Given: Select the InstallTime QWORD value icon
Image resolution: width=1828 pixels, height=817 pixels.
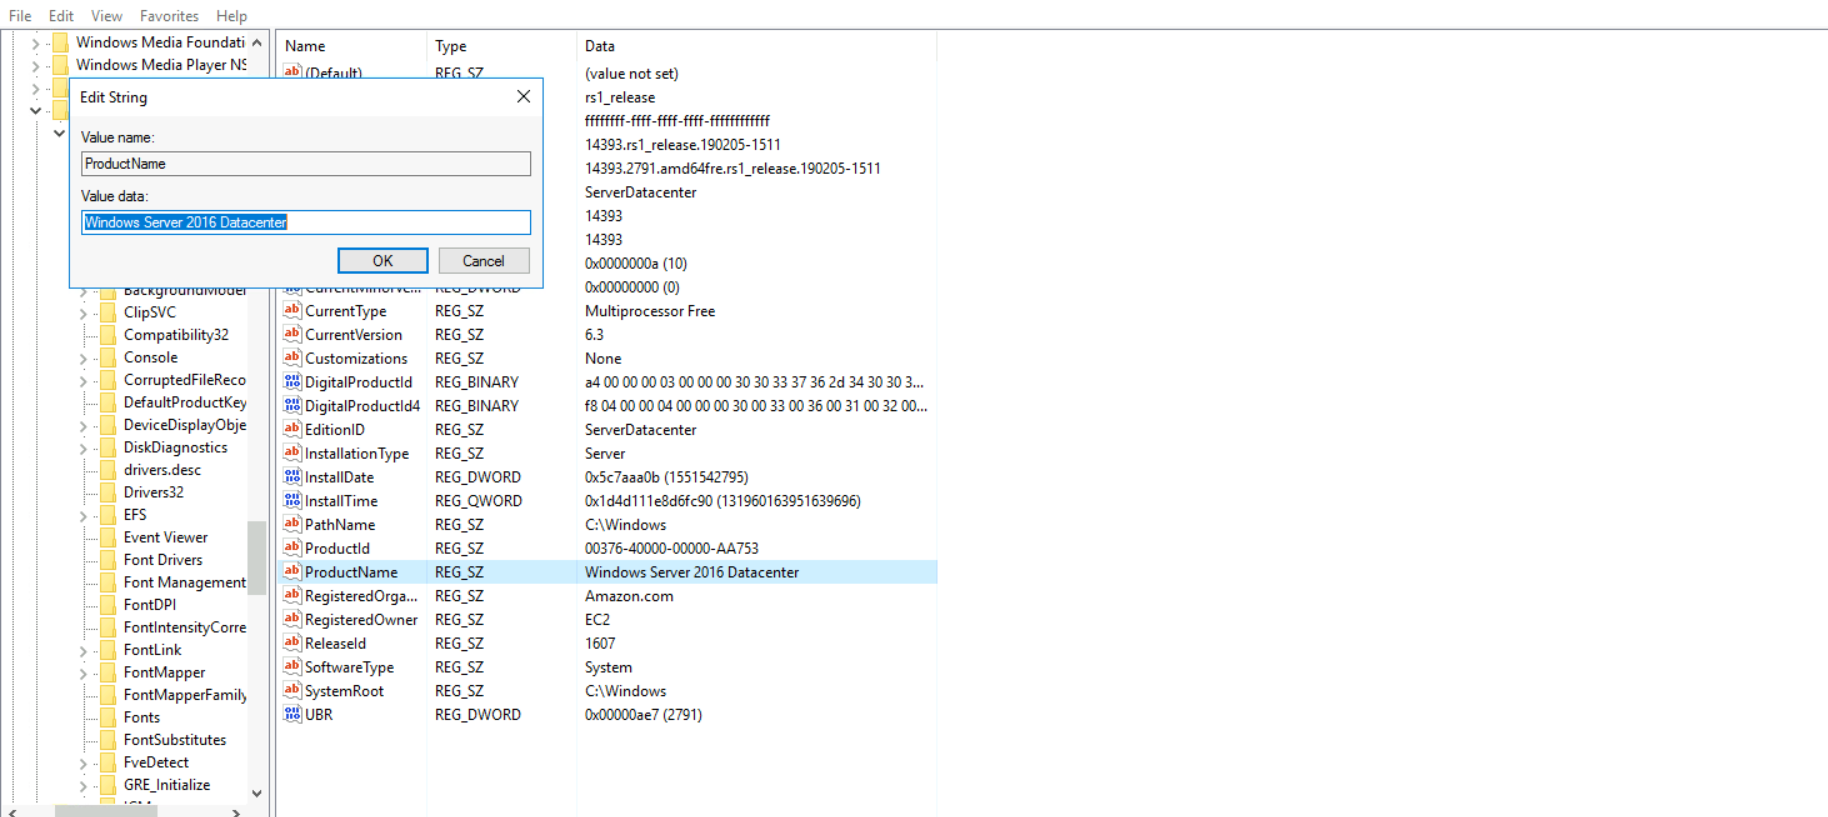Looking at the screenshot, I should [292, 501].
